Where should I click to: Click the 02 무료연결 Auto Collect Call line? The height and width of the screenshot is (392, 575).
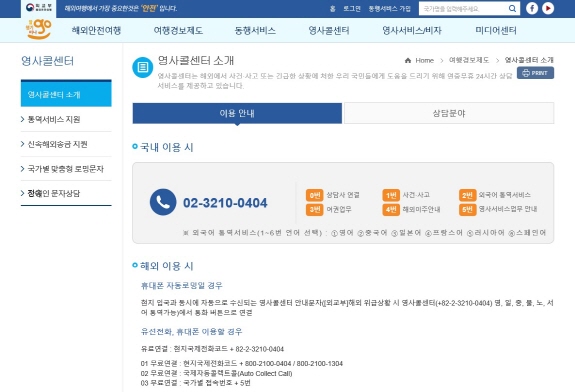pos(216,373)
